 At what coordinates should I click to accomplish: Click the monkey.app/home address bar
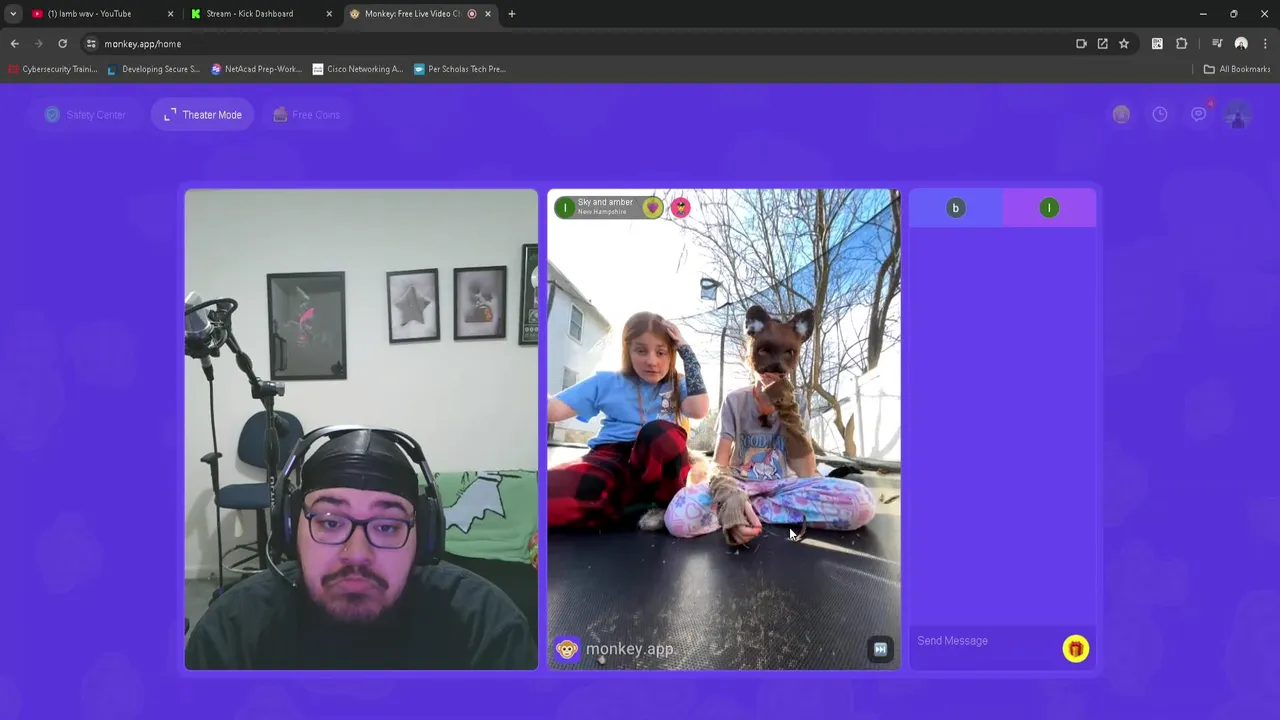(x=580, y=44)
